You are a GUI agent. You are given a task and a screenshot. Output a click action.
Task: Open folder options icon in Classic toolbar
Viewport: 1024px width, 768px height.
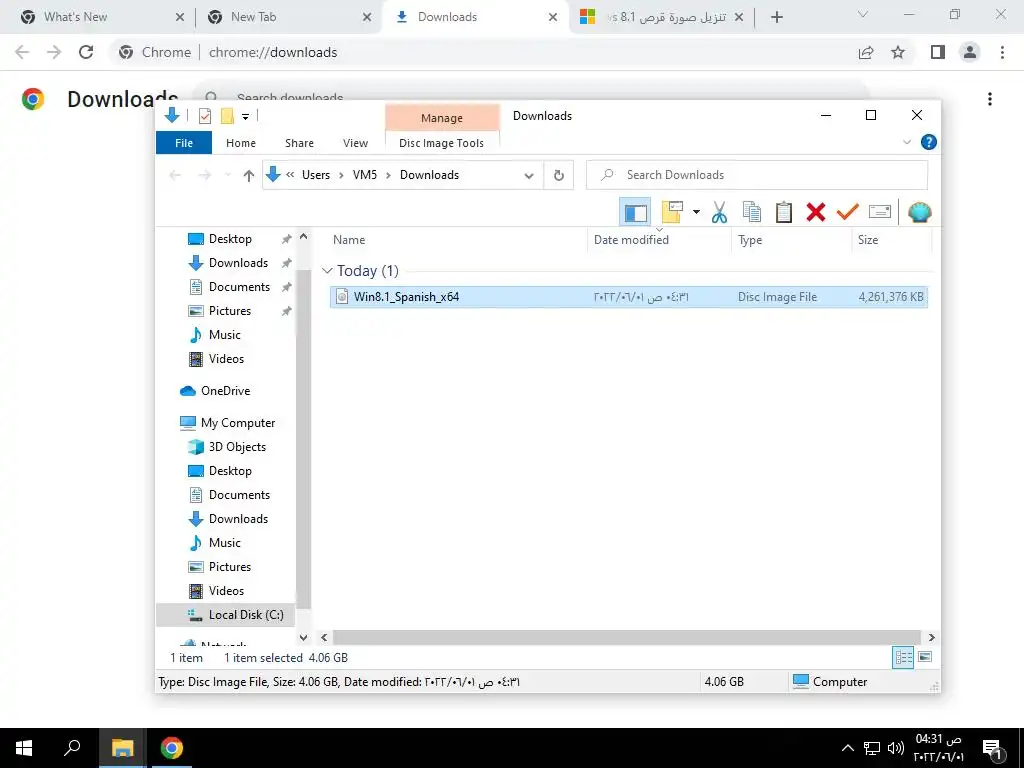(x=672, y=212)
